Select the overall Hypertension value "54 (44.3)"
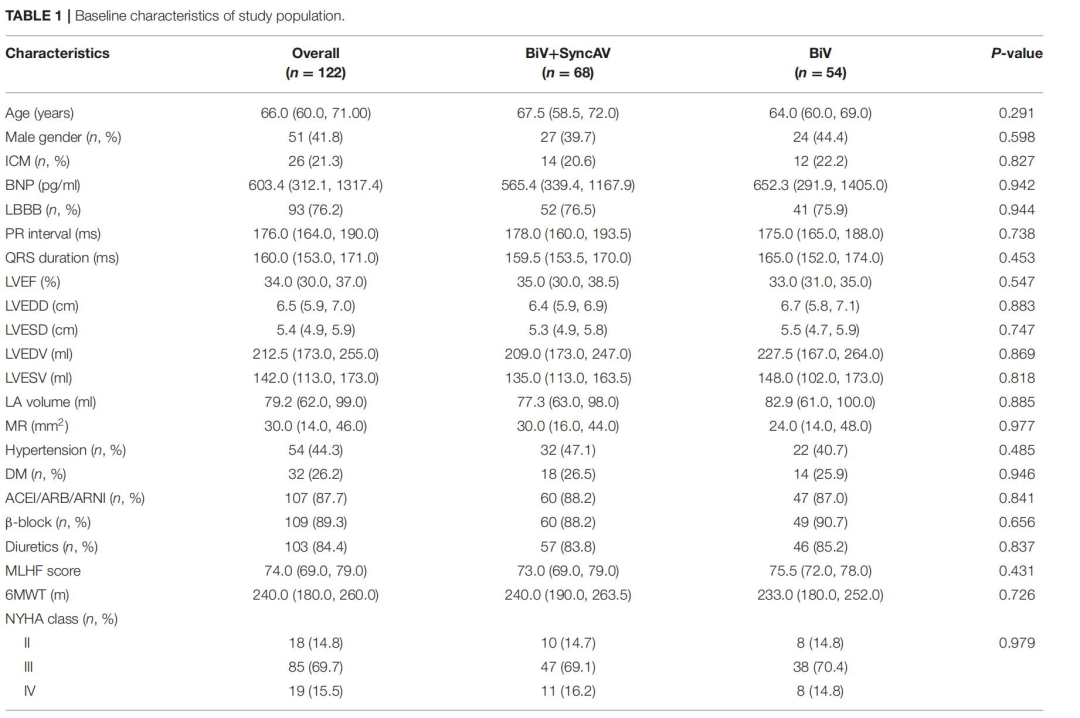1080x718 pixels. click(x=316, y=450)
